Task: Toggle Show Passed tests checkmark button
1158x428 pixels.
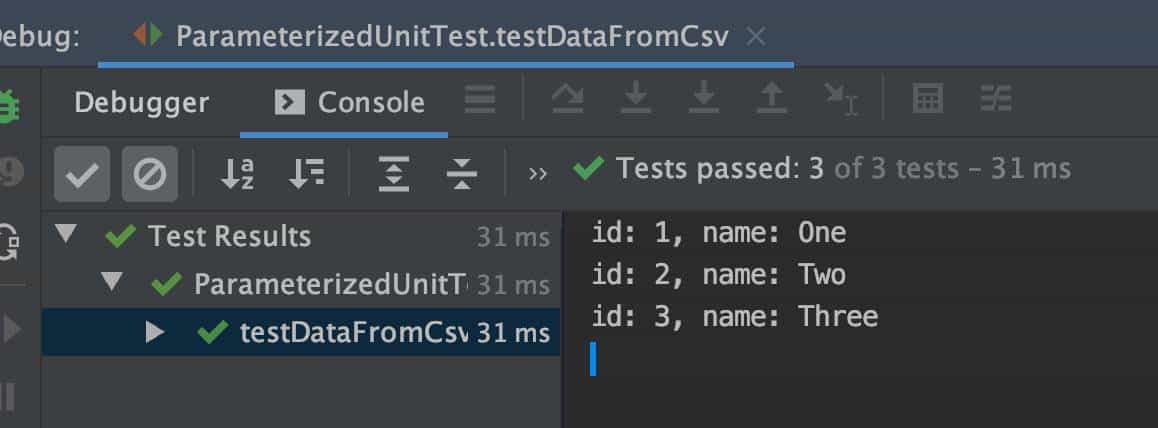Action: click(82, 174)
